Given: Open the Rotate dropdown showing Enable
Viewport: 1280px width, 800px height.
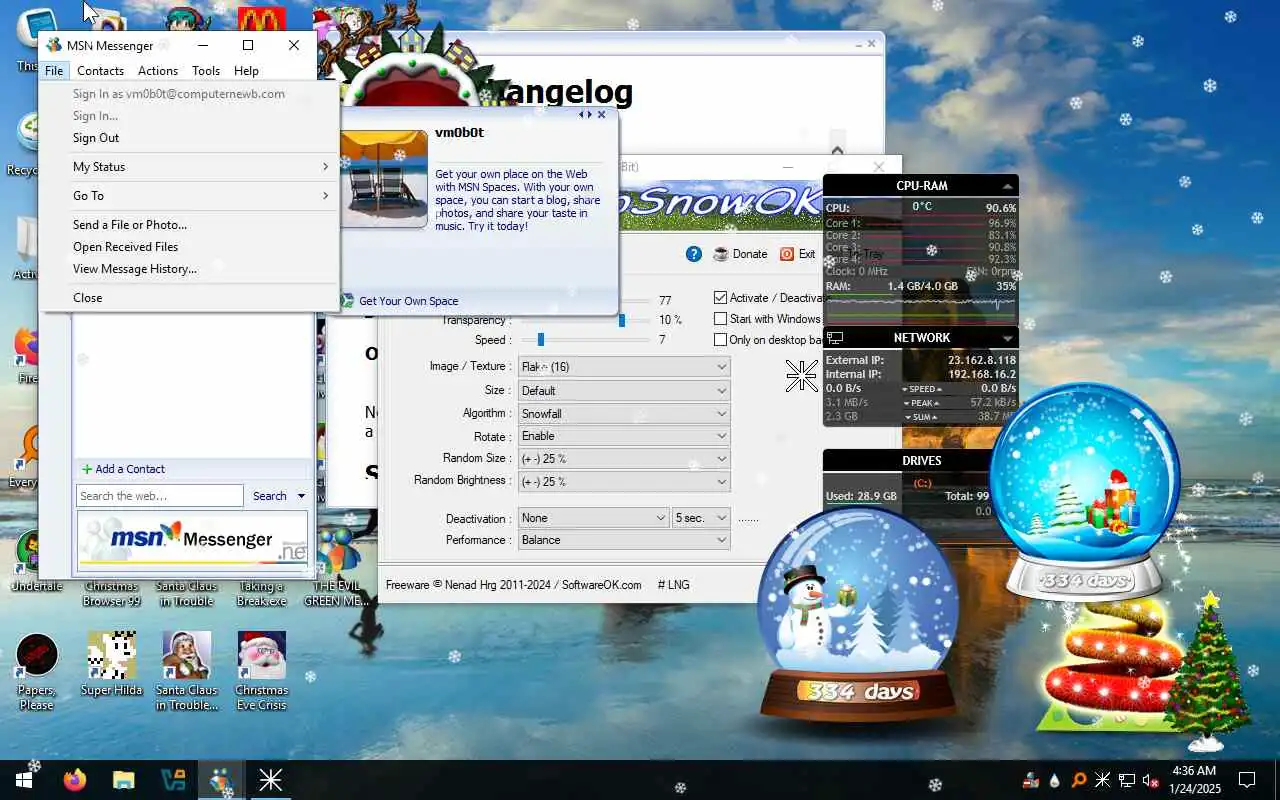Looking at the screenshot, I should [x=624, y=436].
